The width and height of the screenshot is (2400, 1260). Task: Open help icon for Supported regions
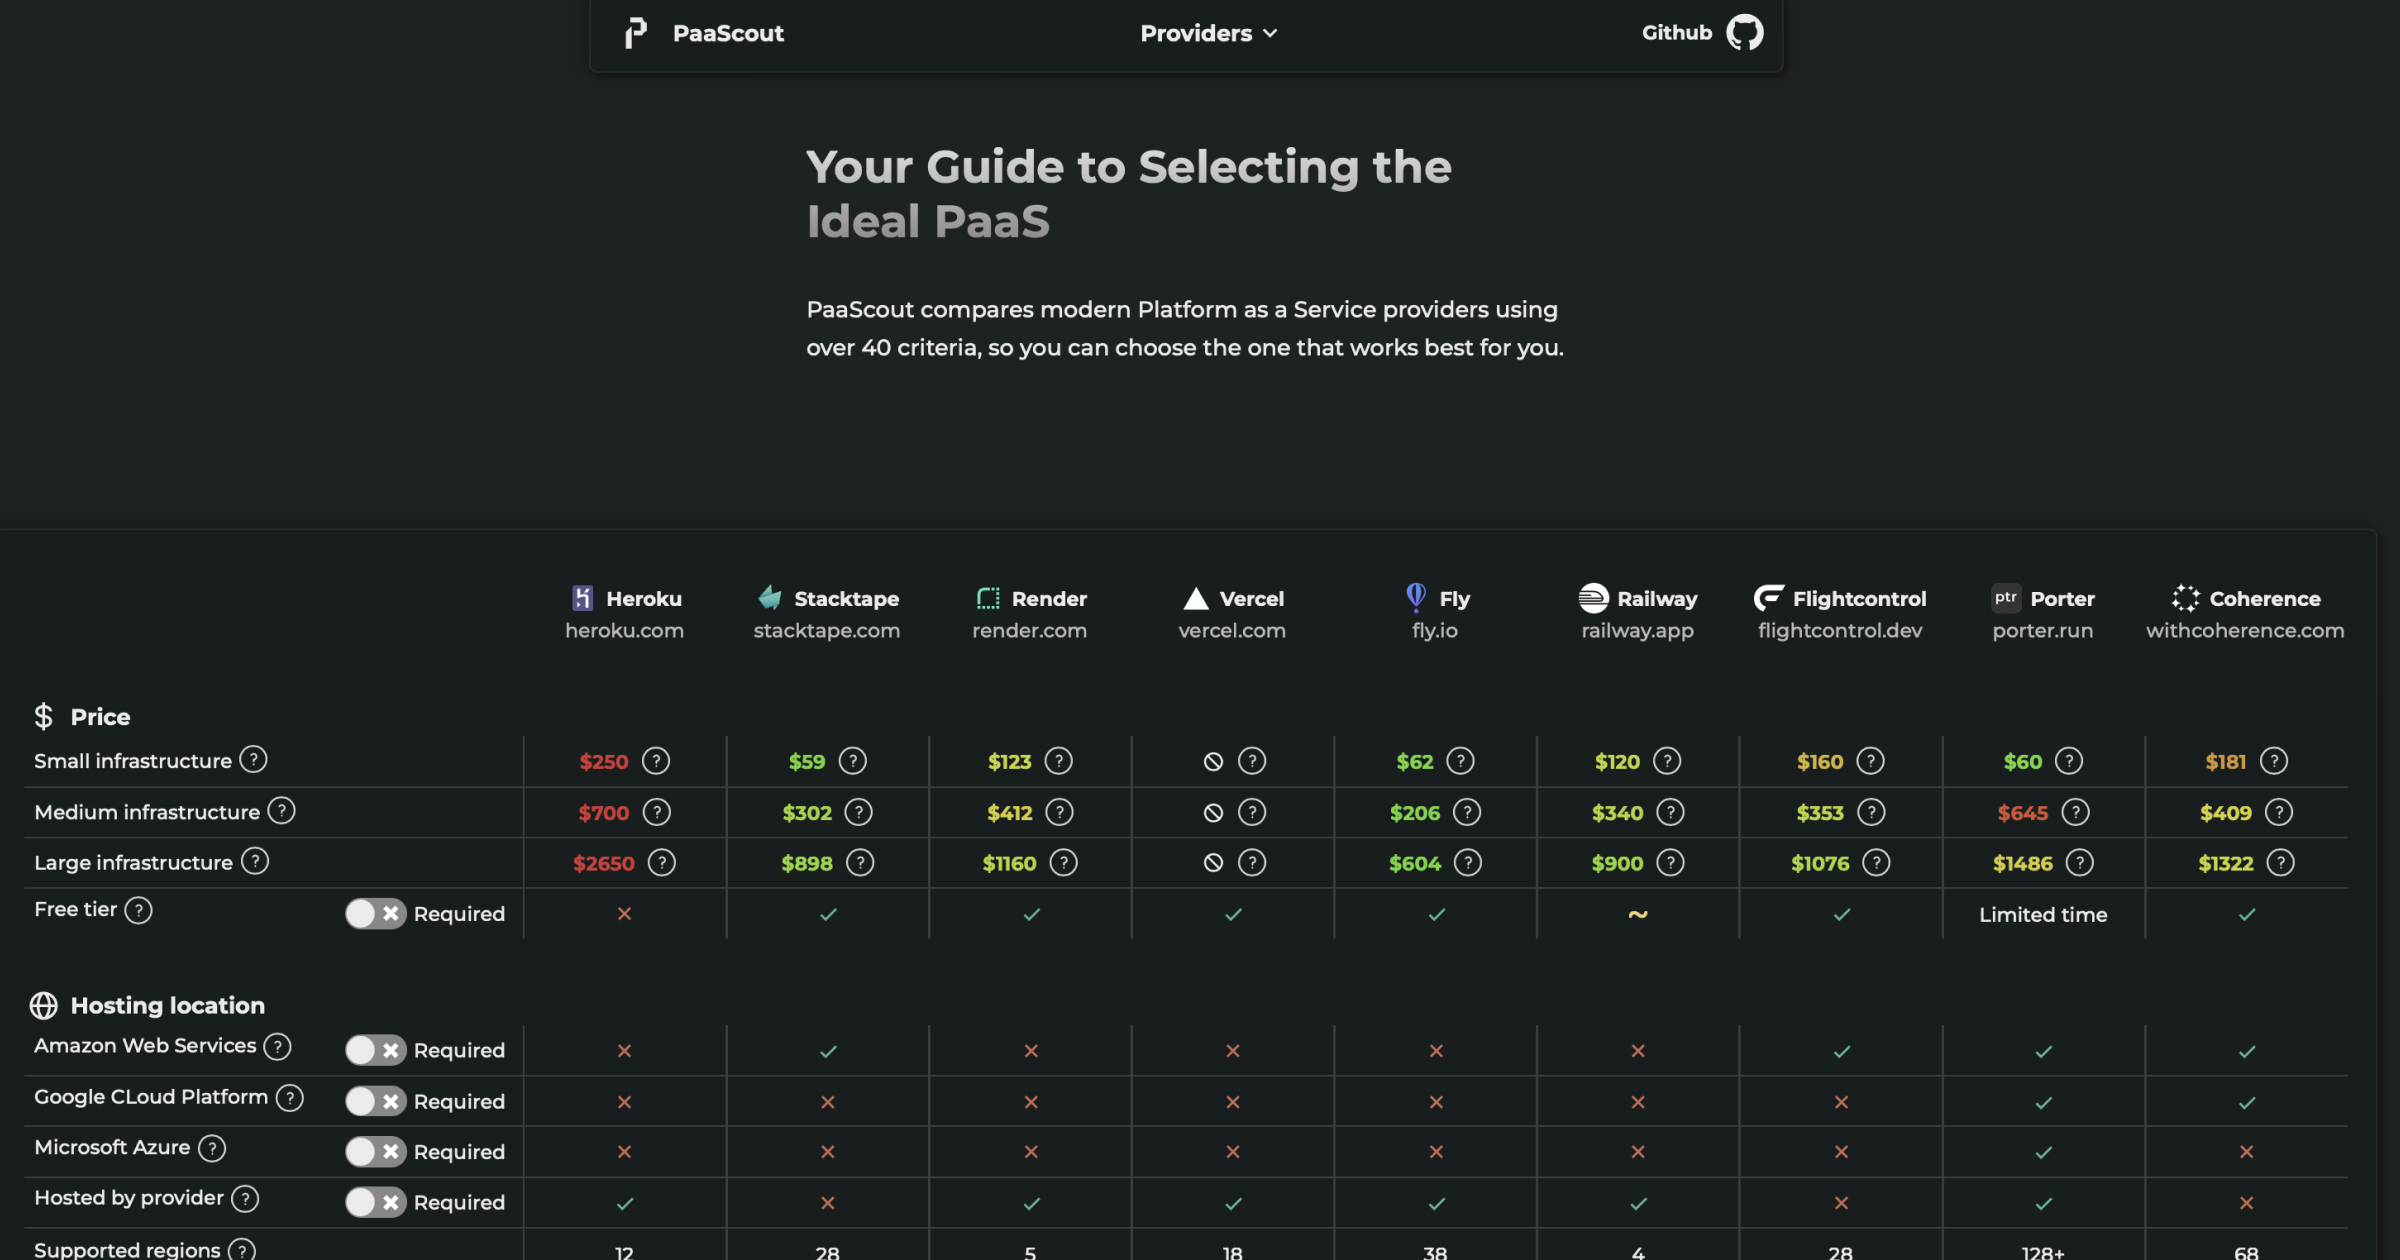[x=242, y=1250]
